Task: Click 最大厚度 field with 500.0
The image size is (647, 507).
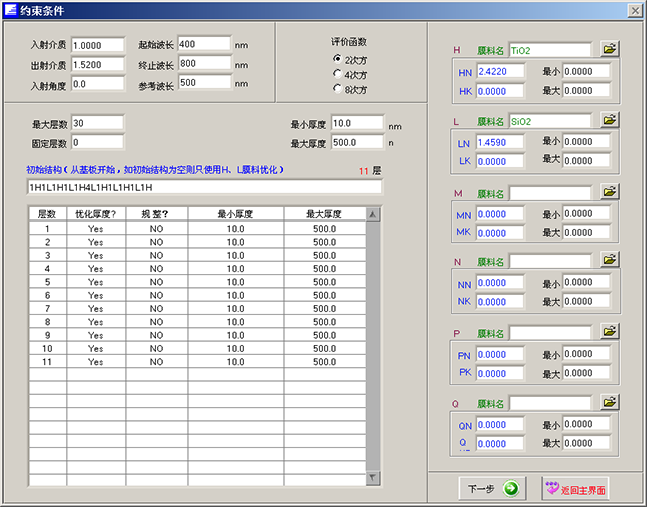Action: [357, 142]
